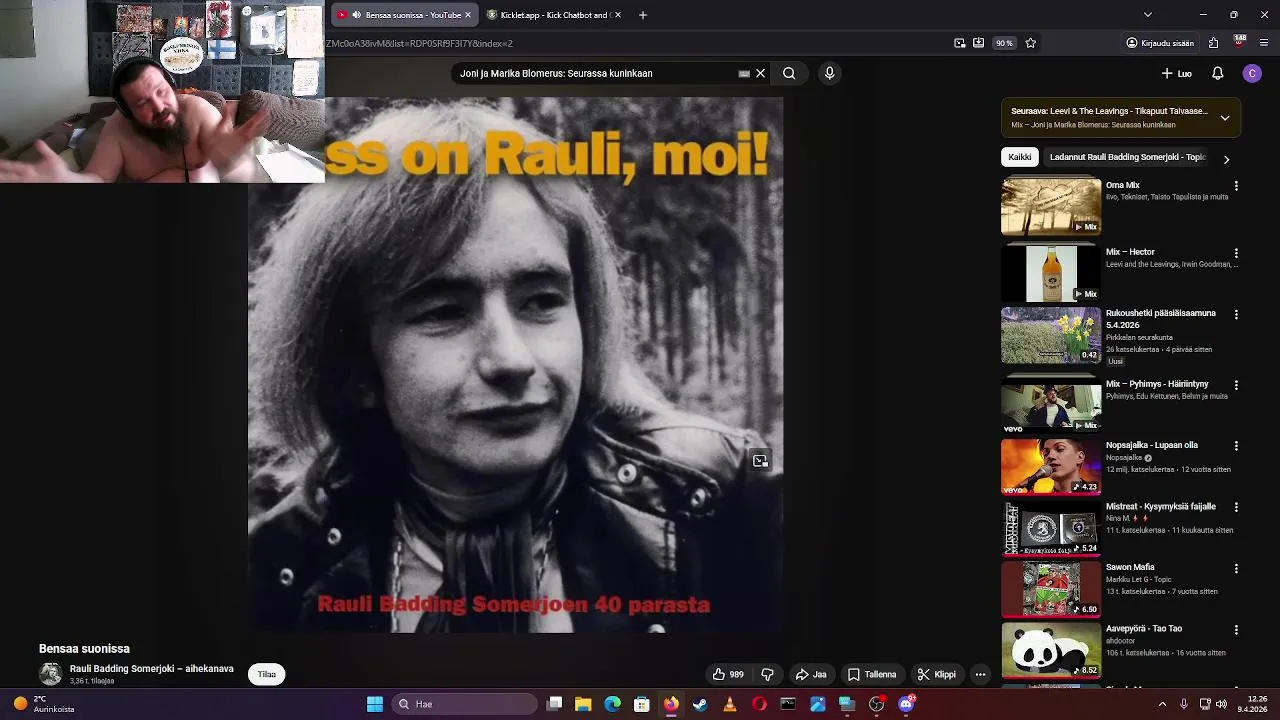Open options for Rukoushetki pääsiäisaamuna video
Viewport: 1280px width, 720px height.
[x=1236, y=314]
